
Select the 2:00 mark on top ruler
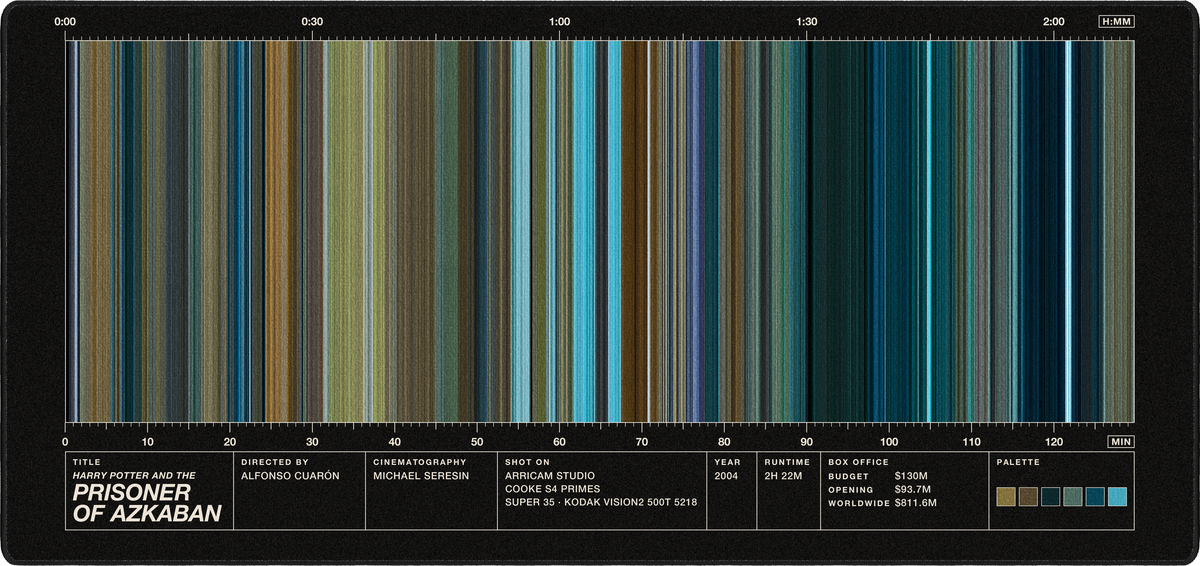[1053, 21]
